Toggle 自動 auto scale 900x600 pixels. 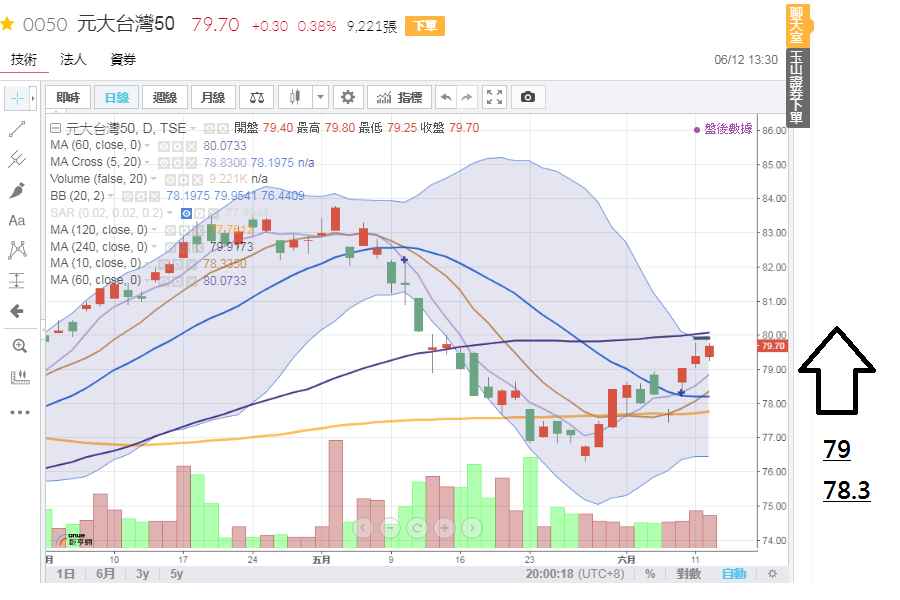[734, 574]
